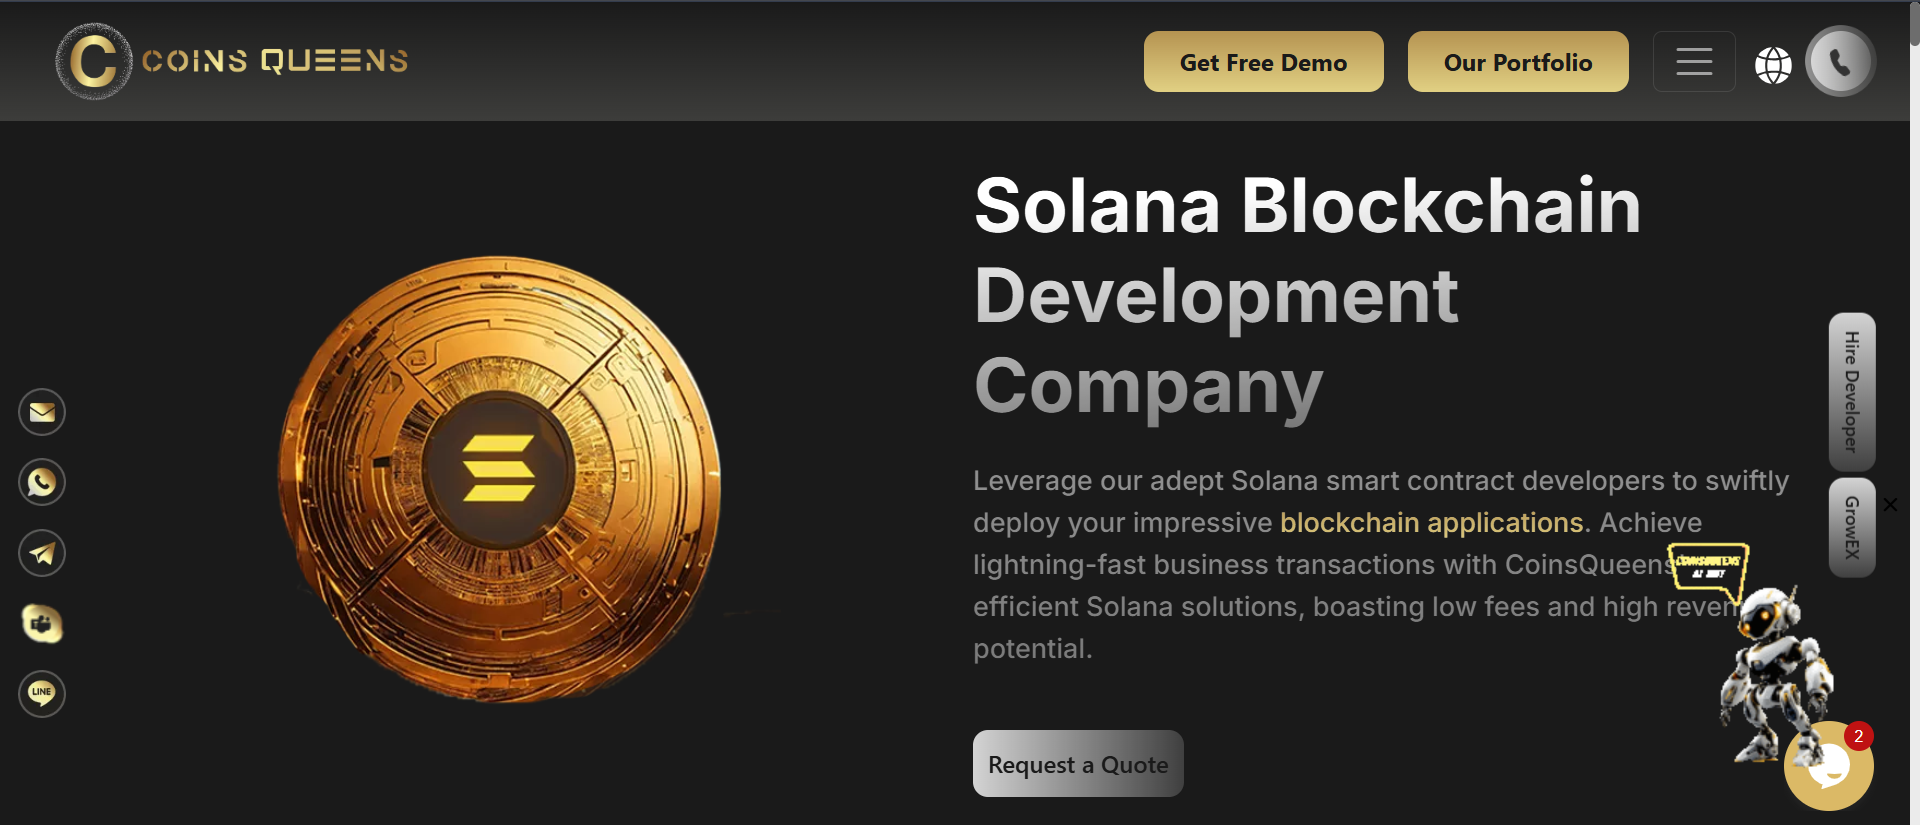This screenshot has width=1920, height=825.
Task: Open Our Portfolio
Action: pyautogui.click(x=1517, y=61)
